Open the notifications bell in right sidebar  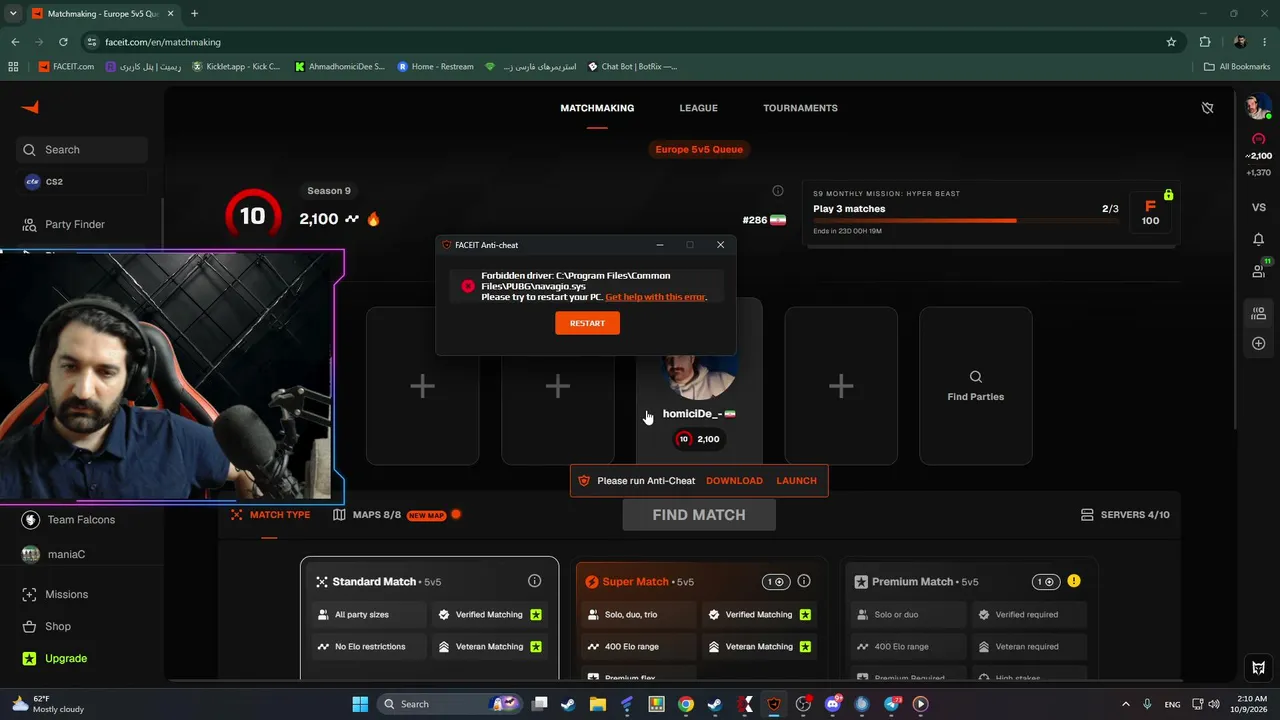pyautogui.click(x=1259, y=239)
